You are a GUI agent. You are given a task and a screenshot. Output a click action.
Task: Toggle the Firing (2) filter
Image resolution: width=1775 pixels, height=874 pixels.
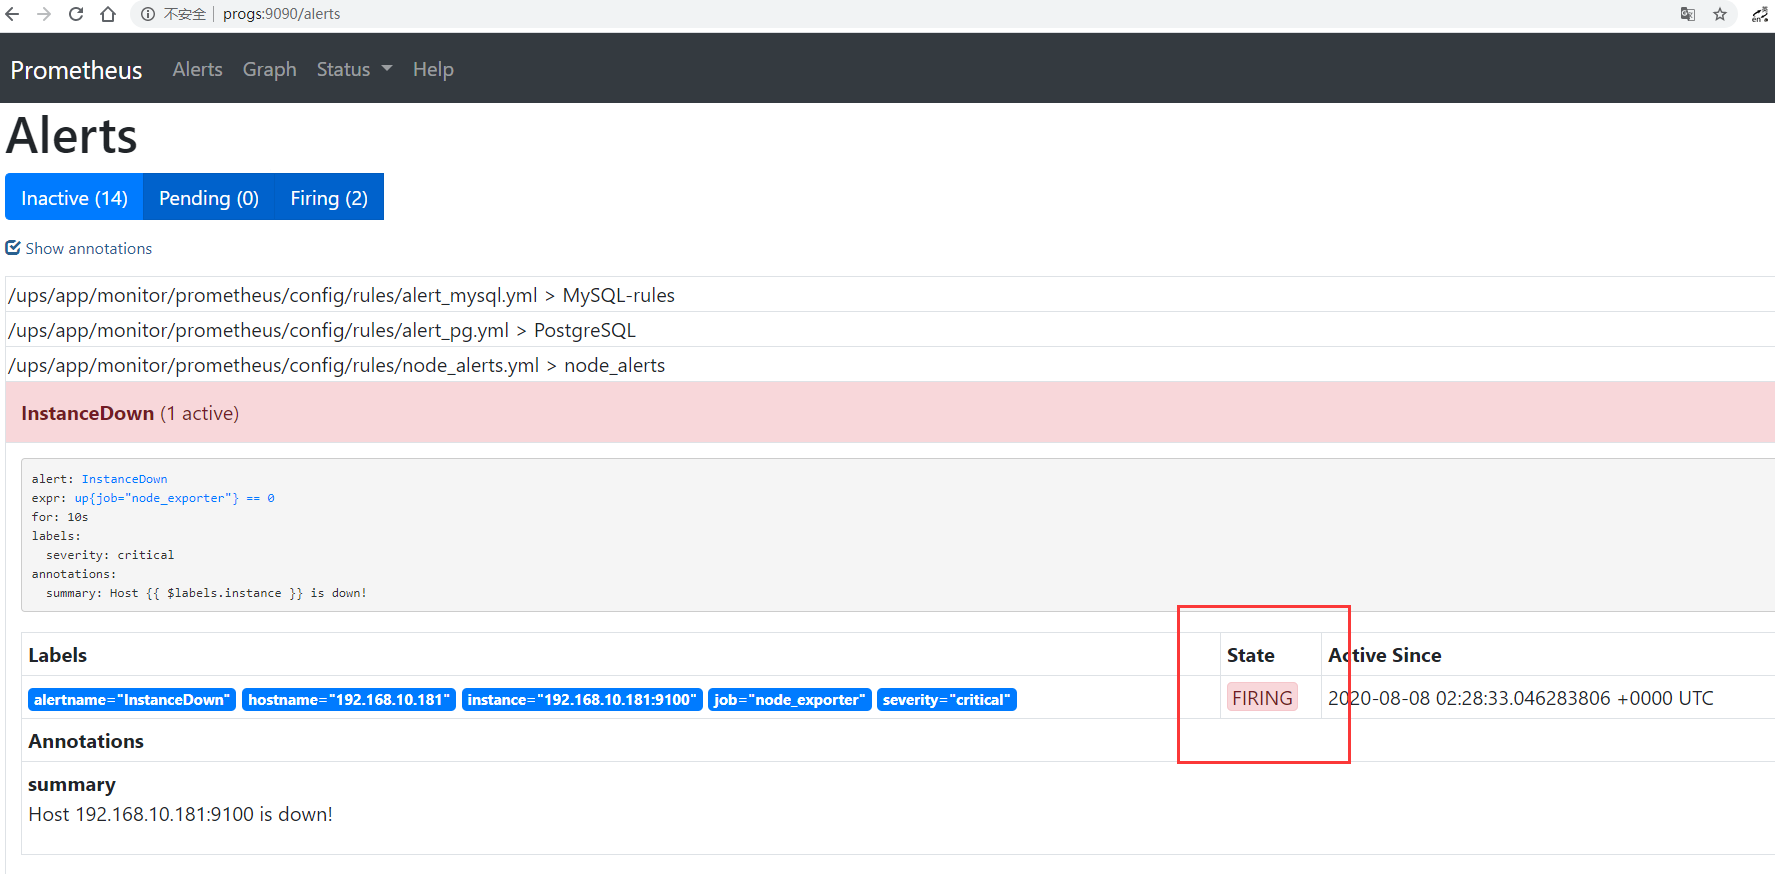tap(329, 197)
